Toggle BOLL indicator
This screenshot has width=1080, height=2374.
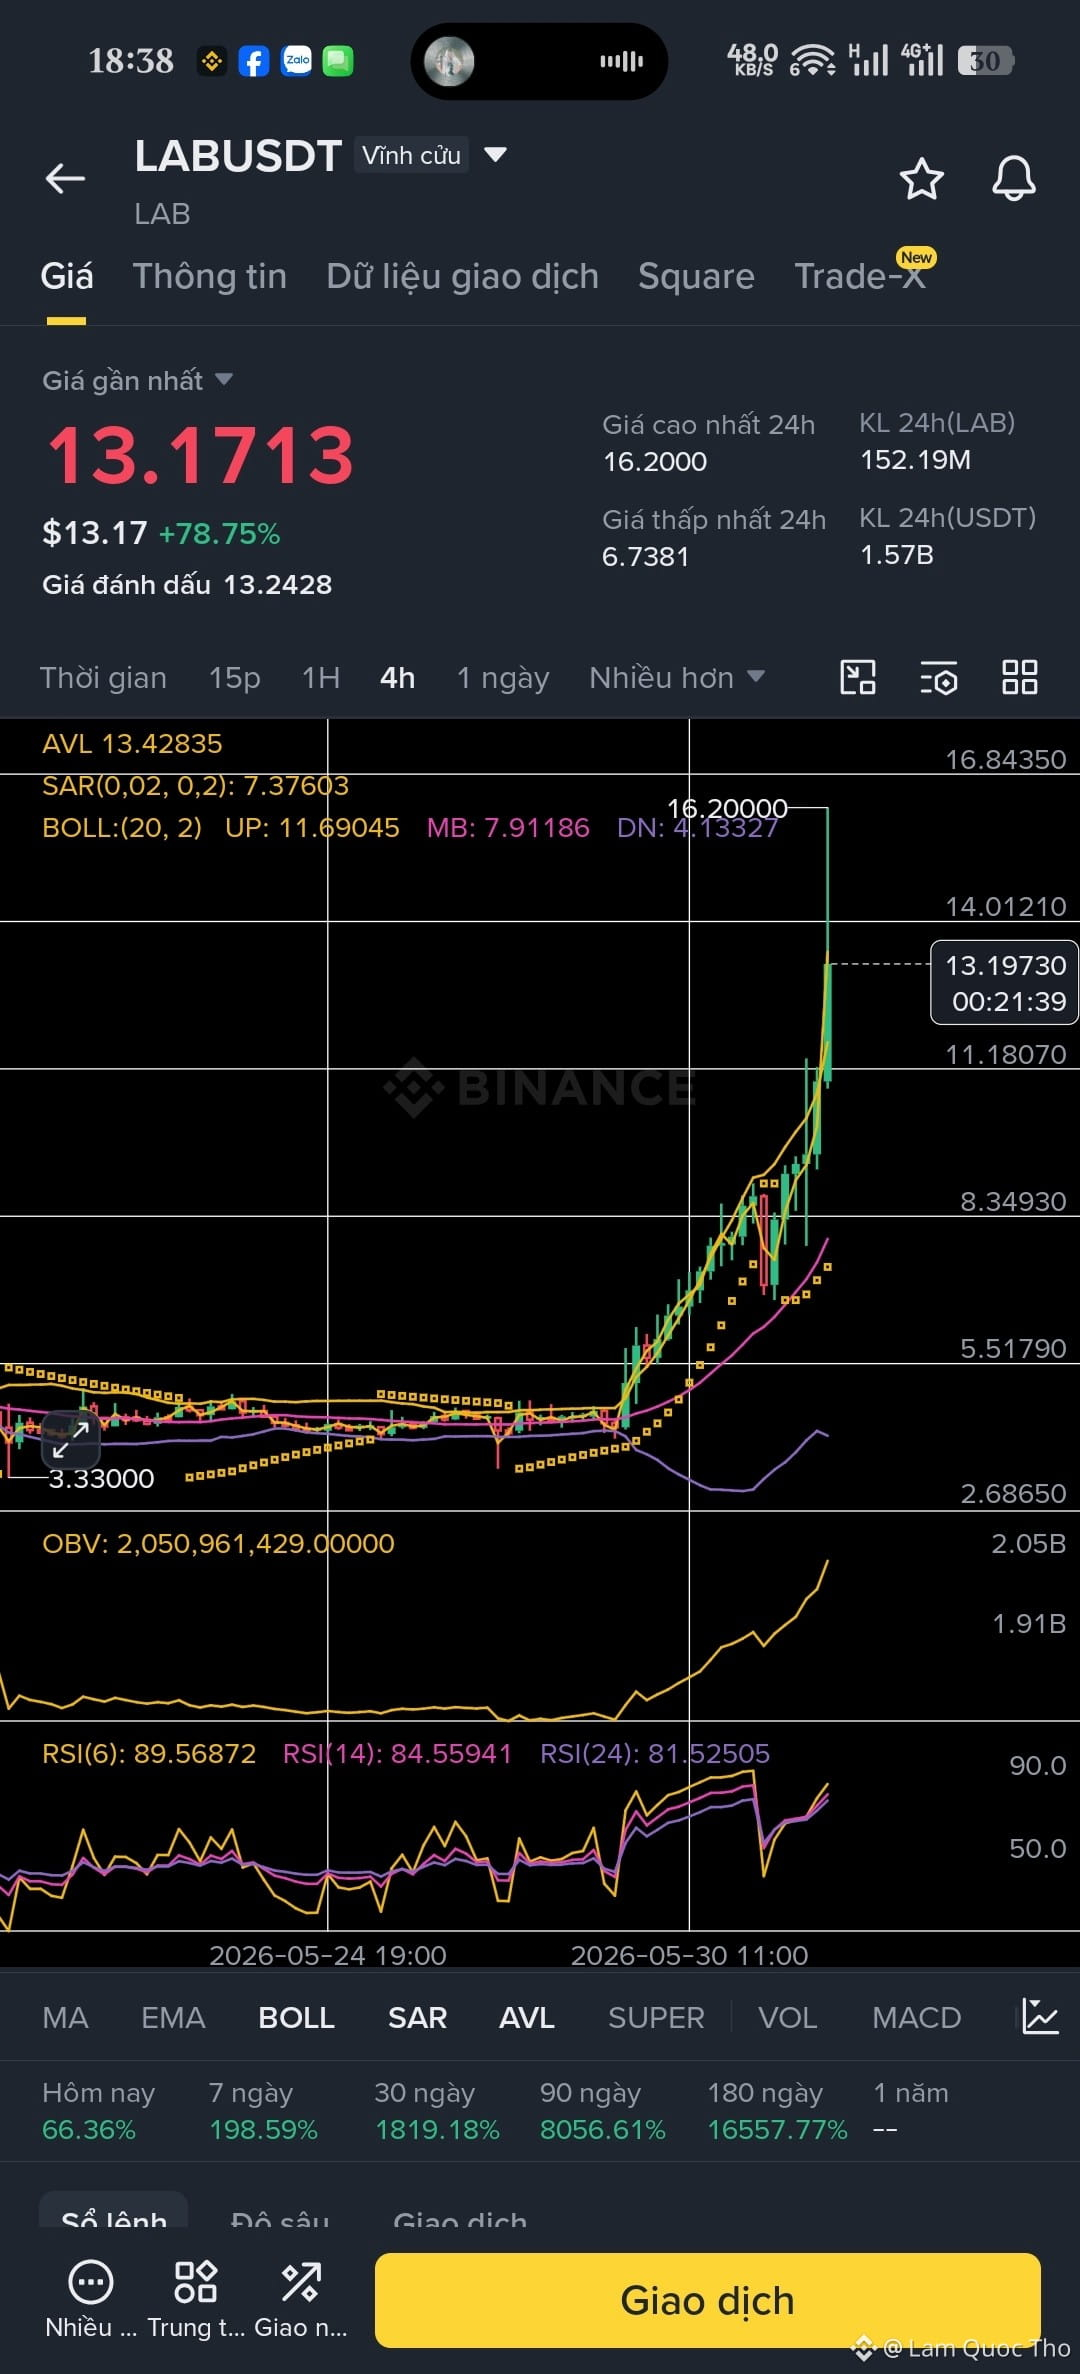pyautogui.click(x=296, y=2017)
